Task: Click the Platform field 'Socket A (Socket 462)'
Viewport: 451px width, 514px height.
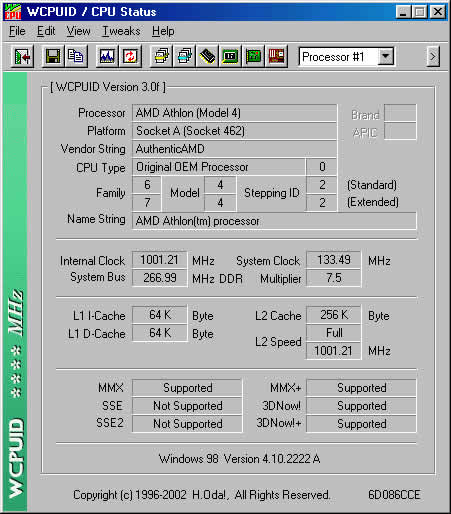Action: pos(234,131)
